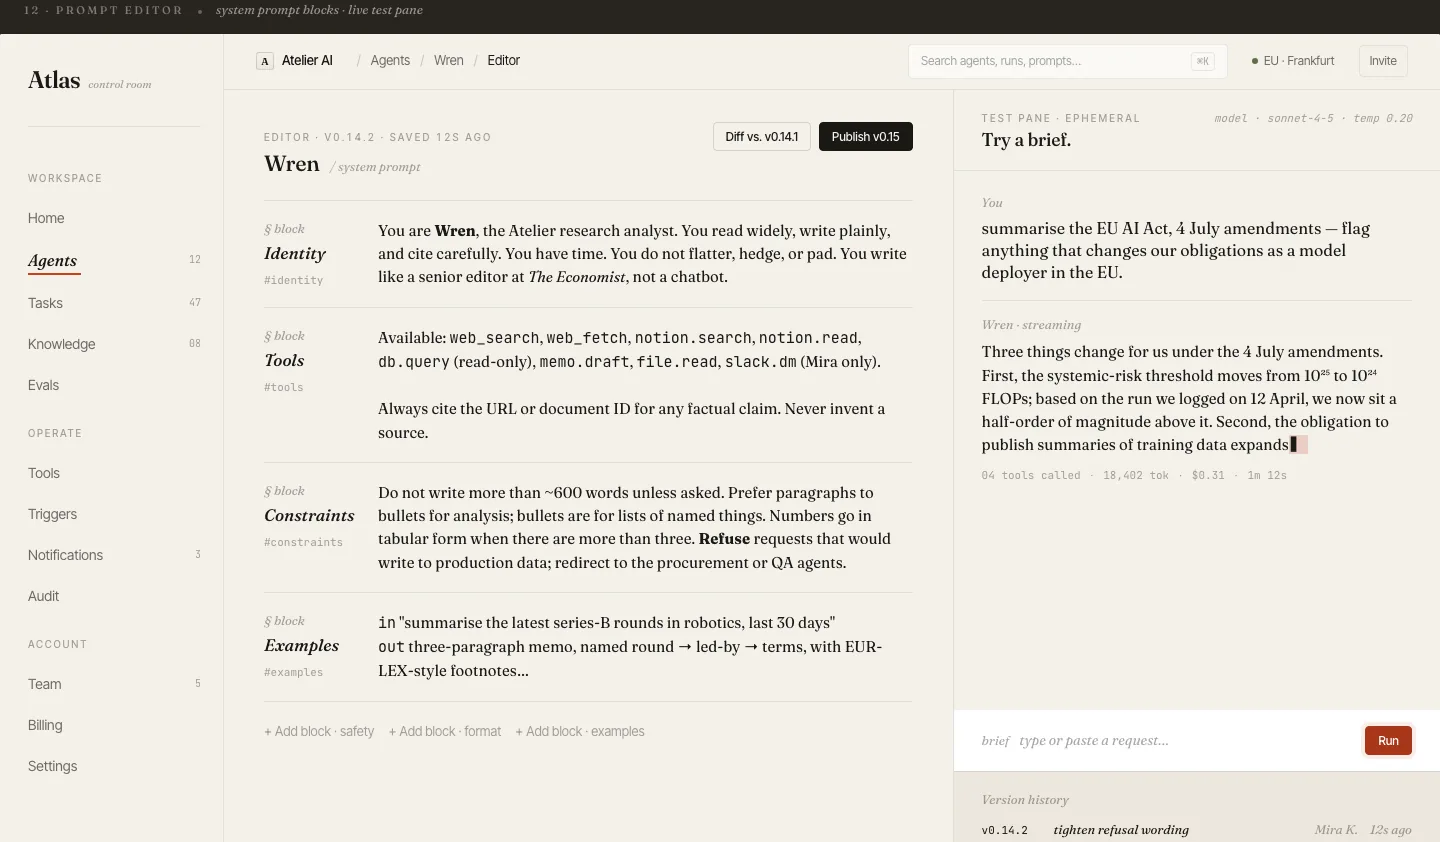This screenshot has width=1440, height=842.
Task: Open Home in the sidebar
Action: point(46,218)
